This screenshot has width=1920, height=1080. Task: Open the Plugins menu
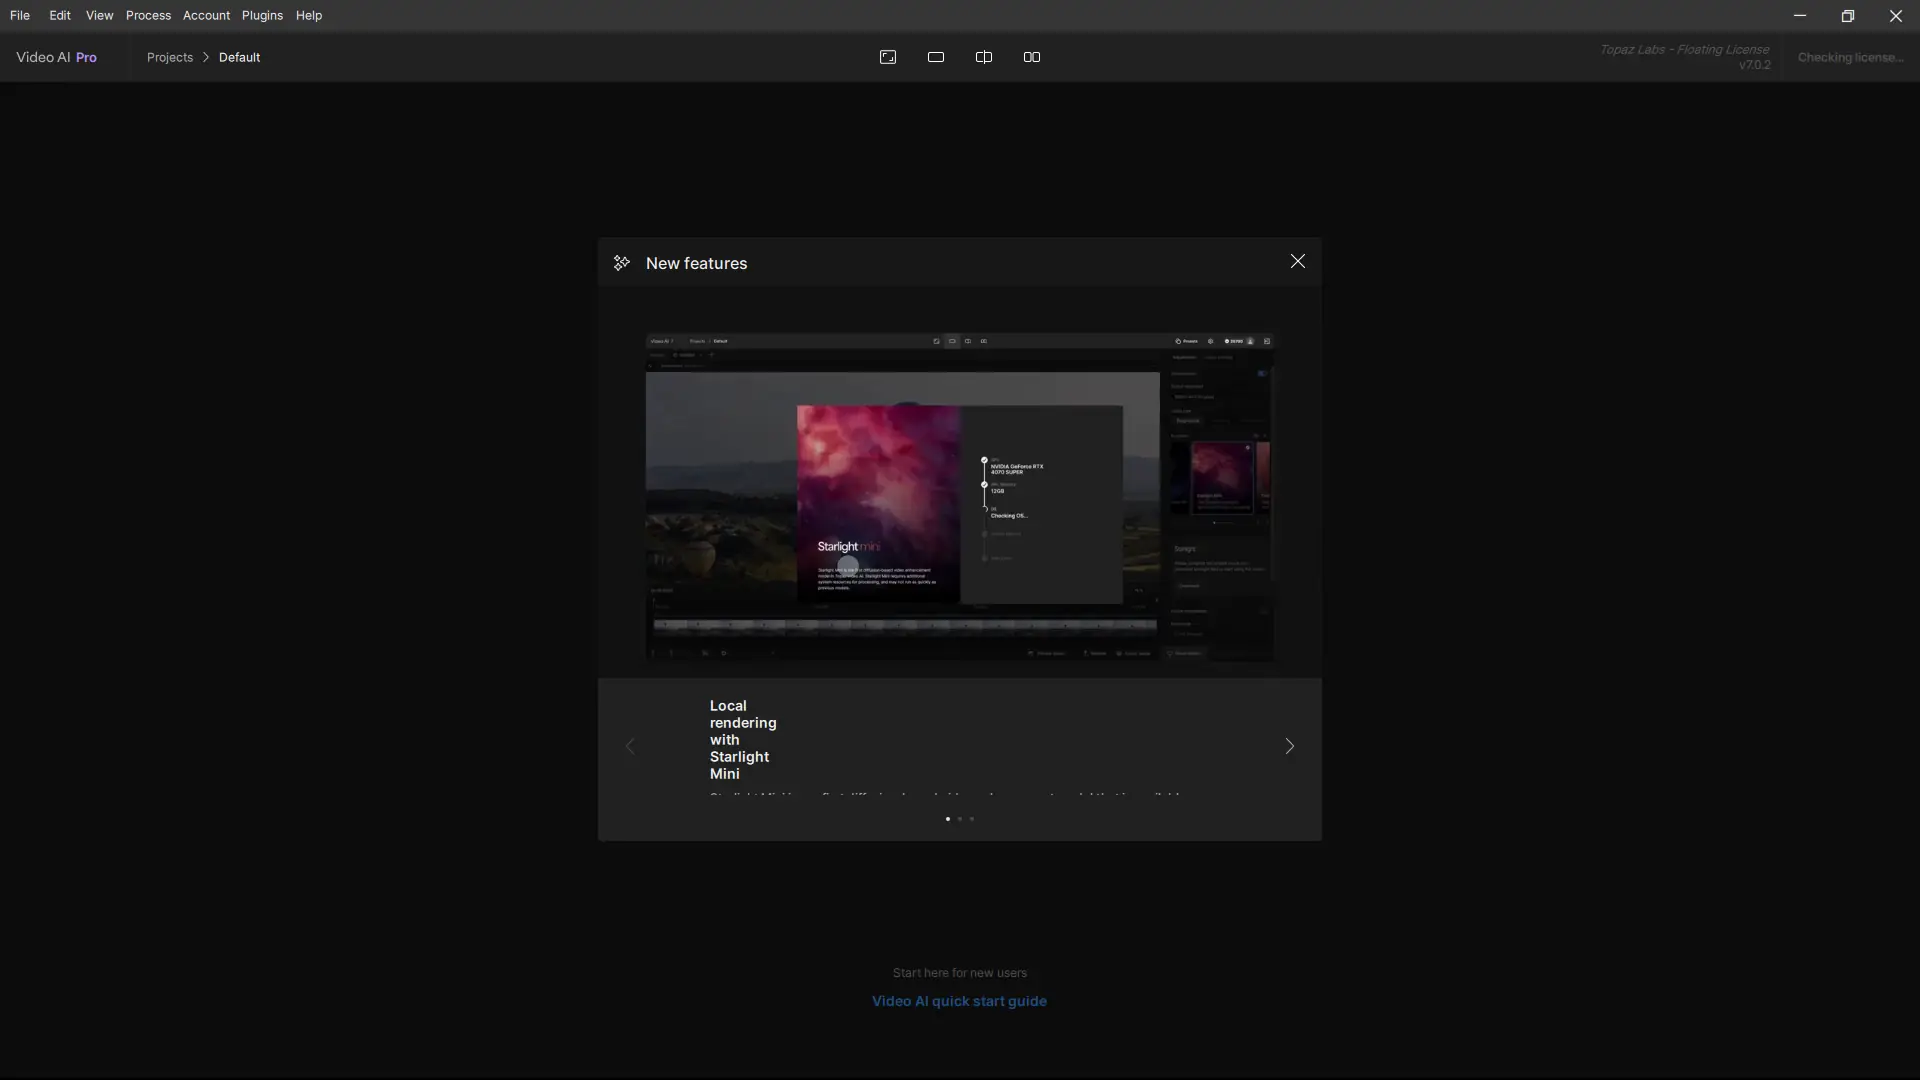[262, 15]
